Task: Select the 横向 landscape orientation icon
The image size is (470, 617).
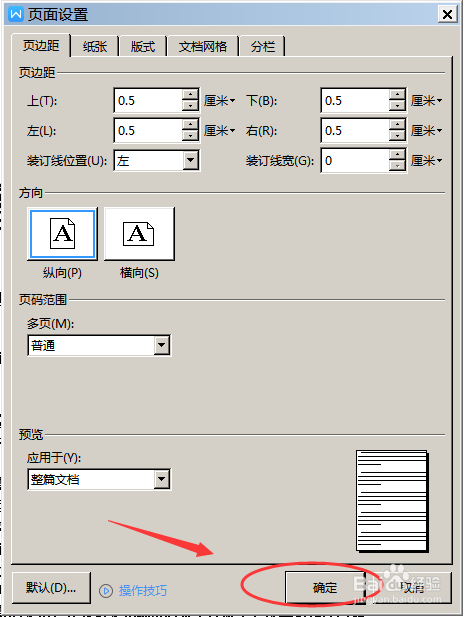Action: point(139,234)
